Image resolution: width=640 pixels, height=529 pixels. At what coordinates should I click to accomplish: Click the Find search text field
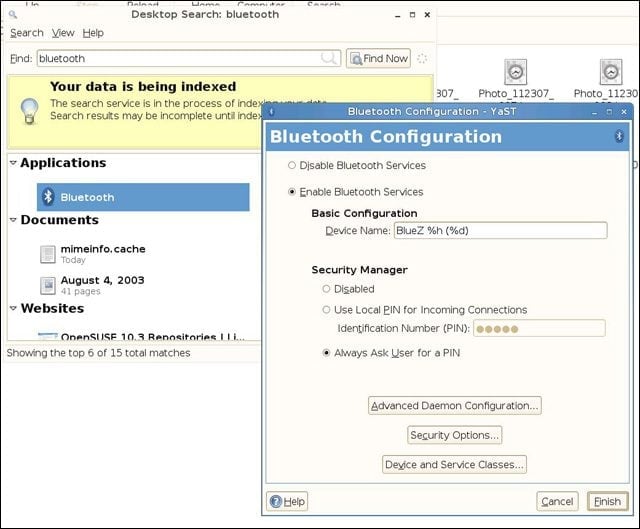click(189, 58)
